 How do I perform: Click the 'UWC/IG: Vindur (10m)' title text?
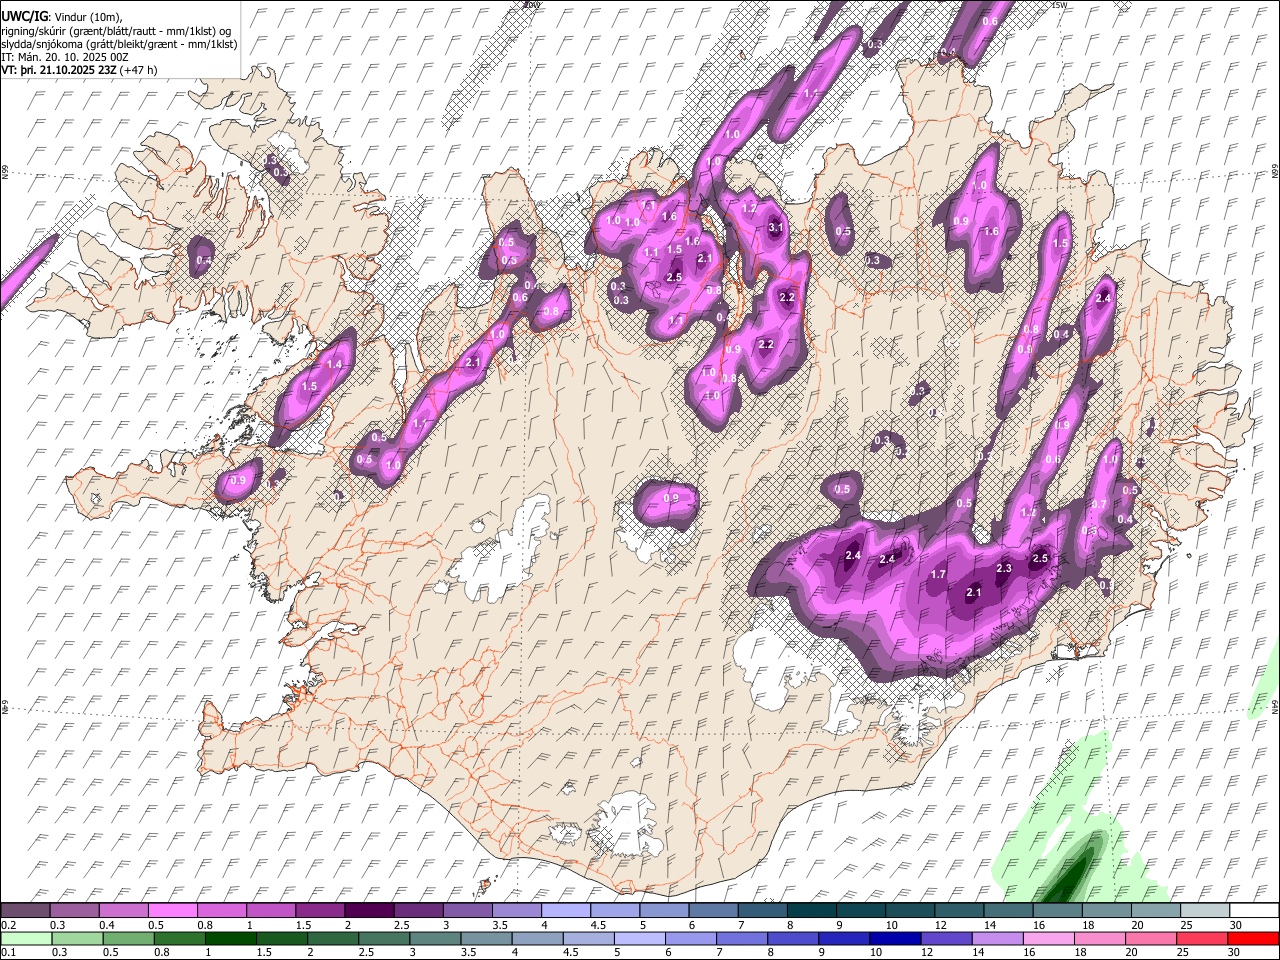pos(61,17)
